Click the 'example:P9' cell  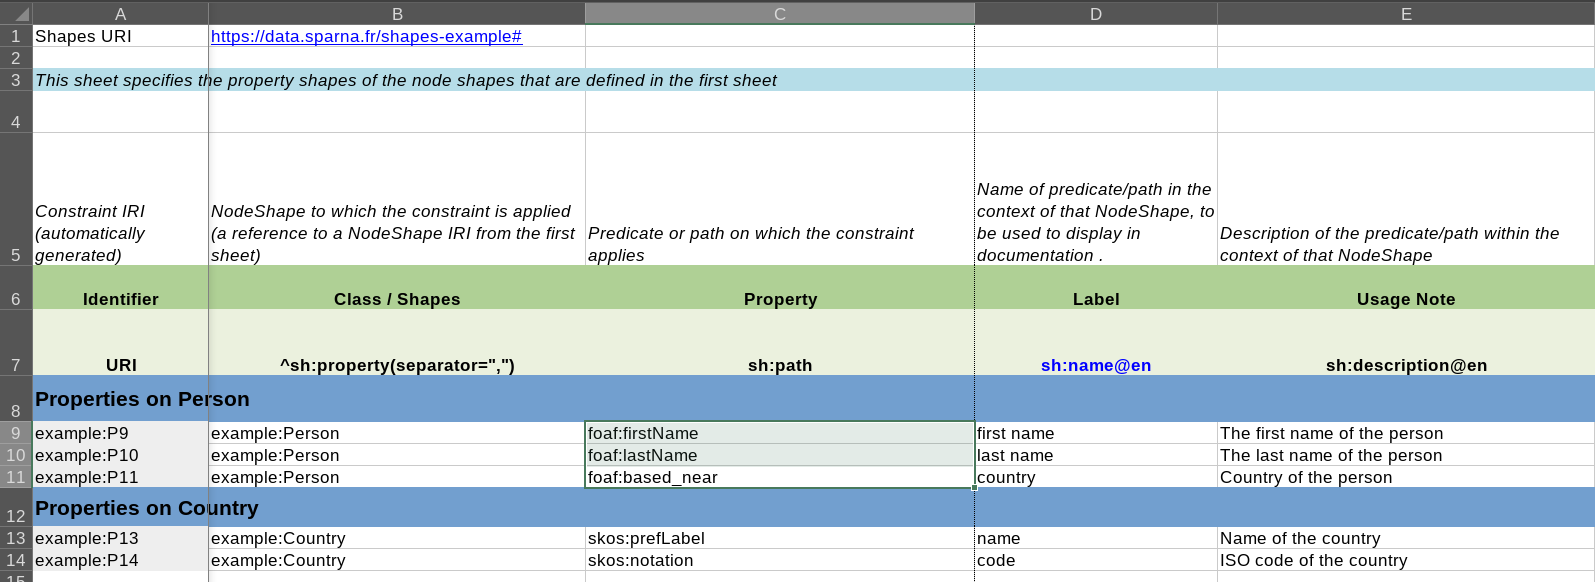[120, 433]
